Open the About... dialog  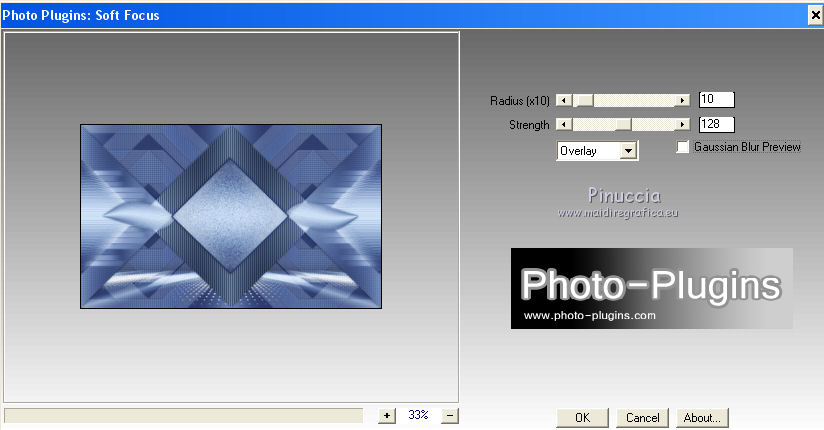702,418
